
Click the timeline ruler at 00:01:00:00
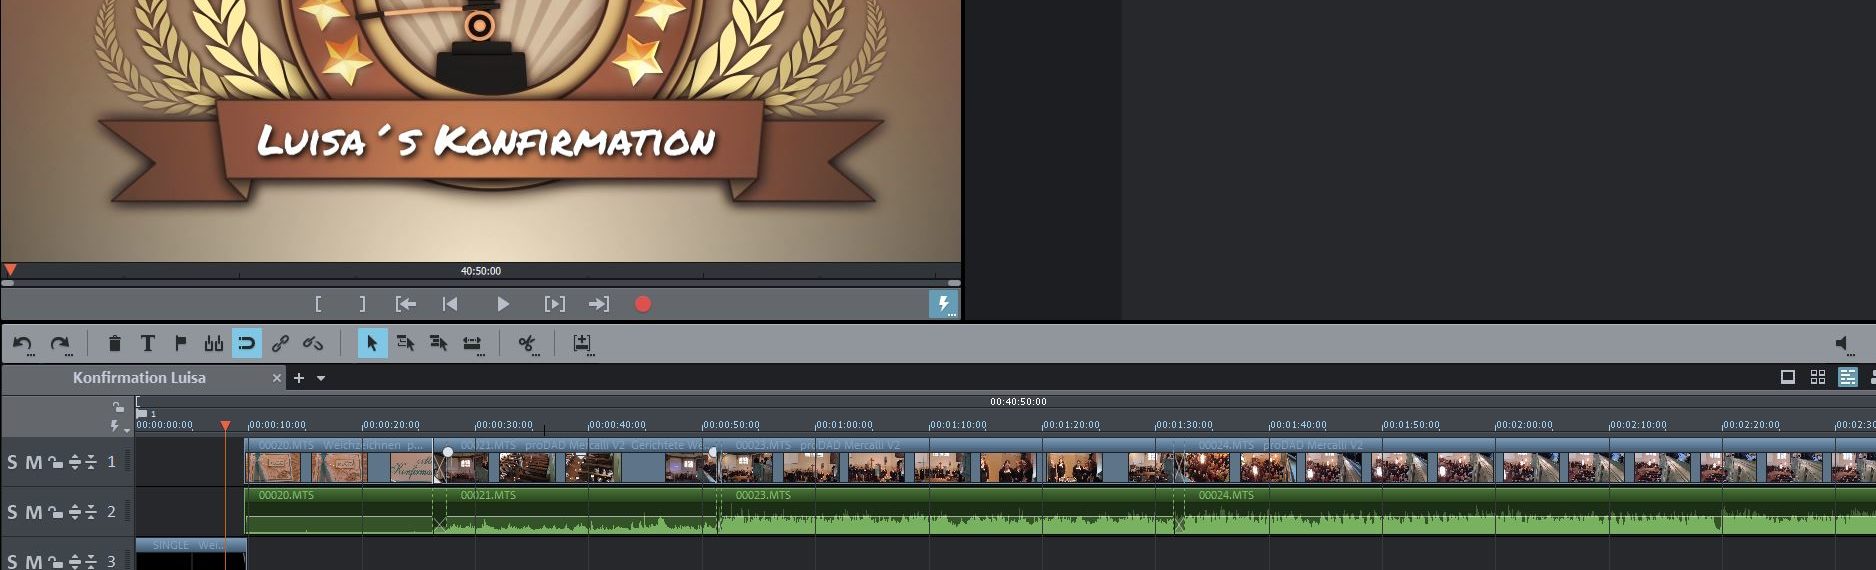point(843,425)
